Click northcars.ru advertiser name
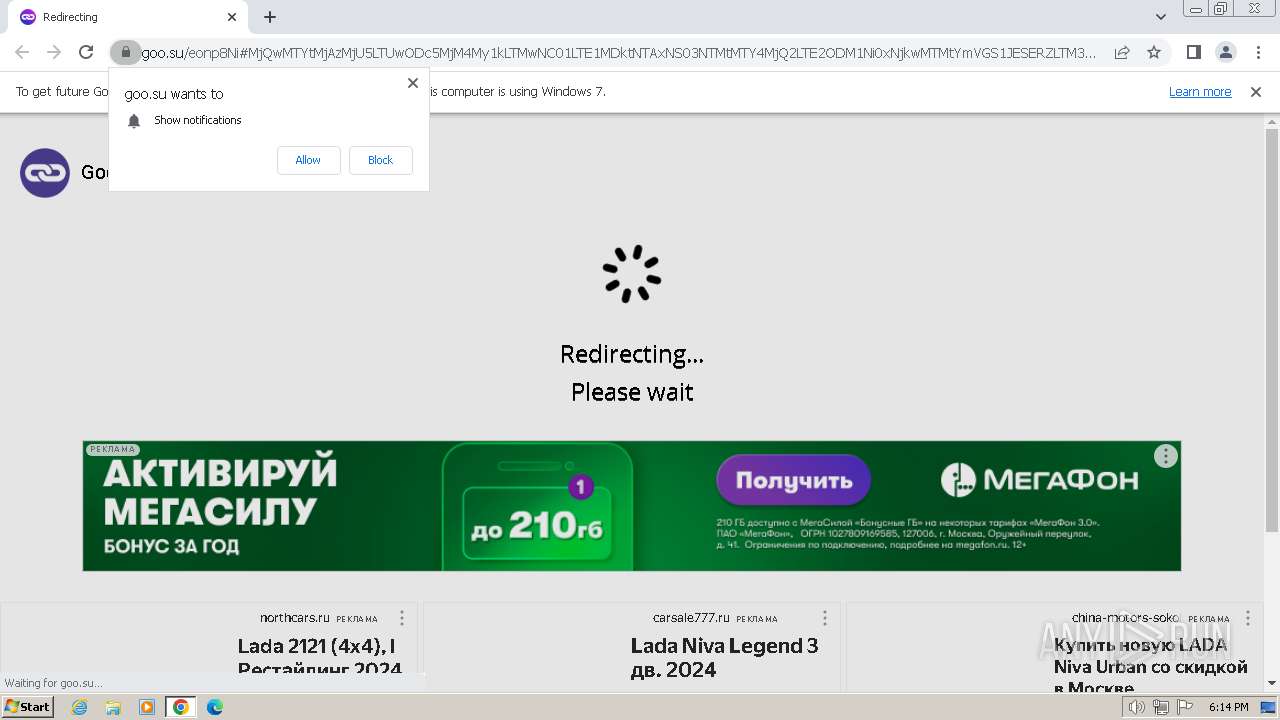Image resolution: width=1280 pixels, height=720 pixels. tap(294, 618)
